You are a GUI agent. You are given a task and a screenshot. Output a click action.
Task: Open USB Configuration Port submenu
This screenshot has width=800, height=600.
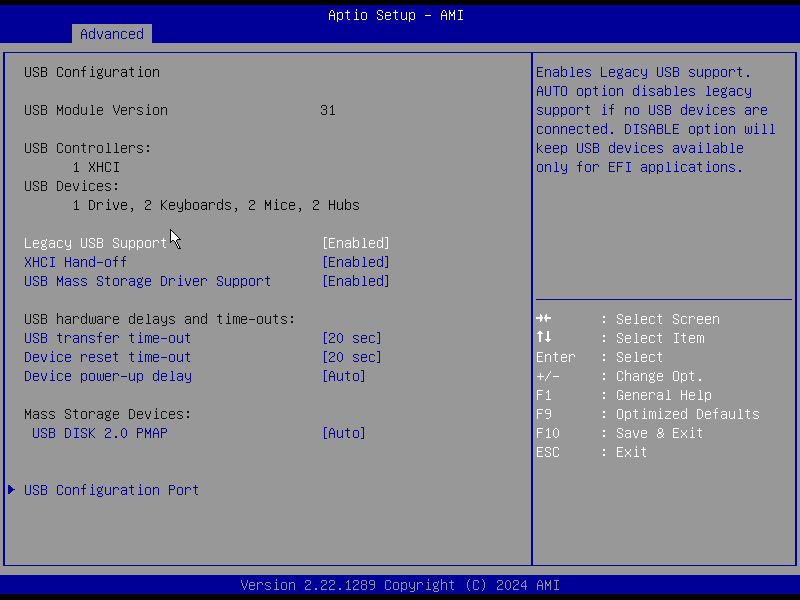click(111, 490)
